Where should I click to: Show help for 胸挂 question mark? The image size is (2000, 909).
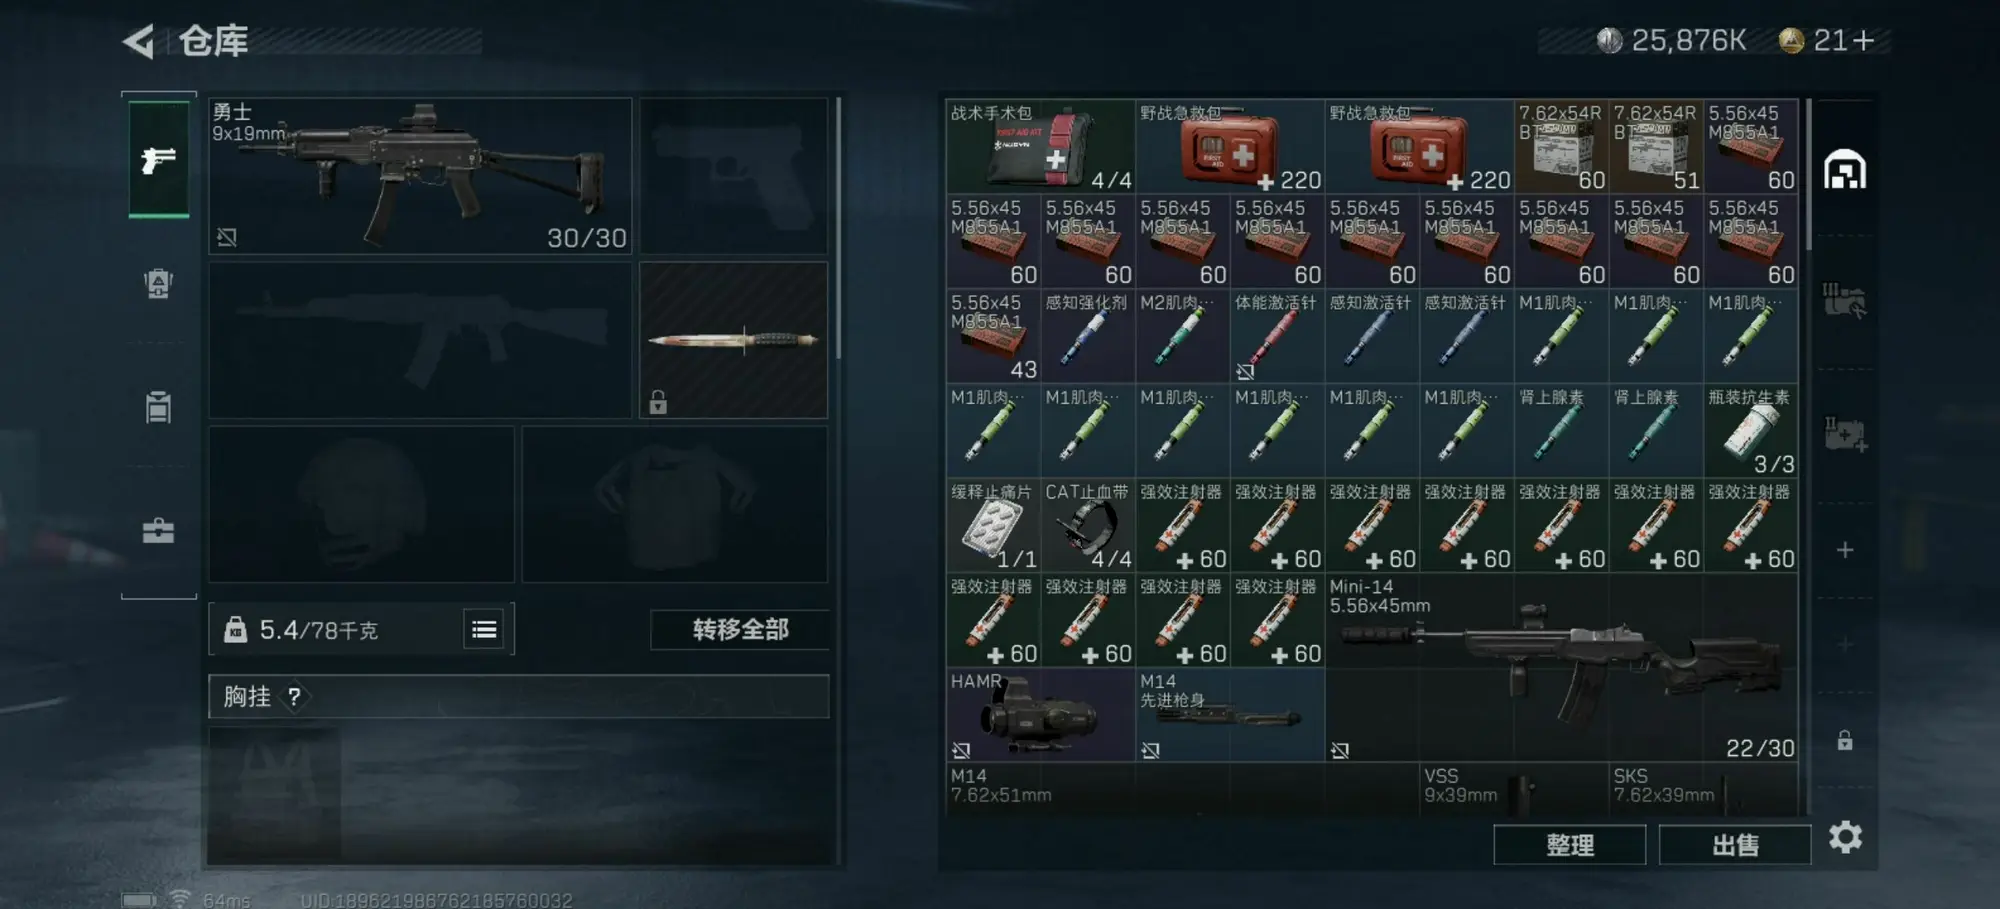294,696
